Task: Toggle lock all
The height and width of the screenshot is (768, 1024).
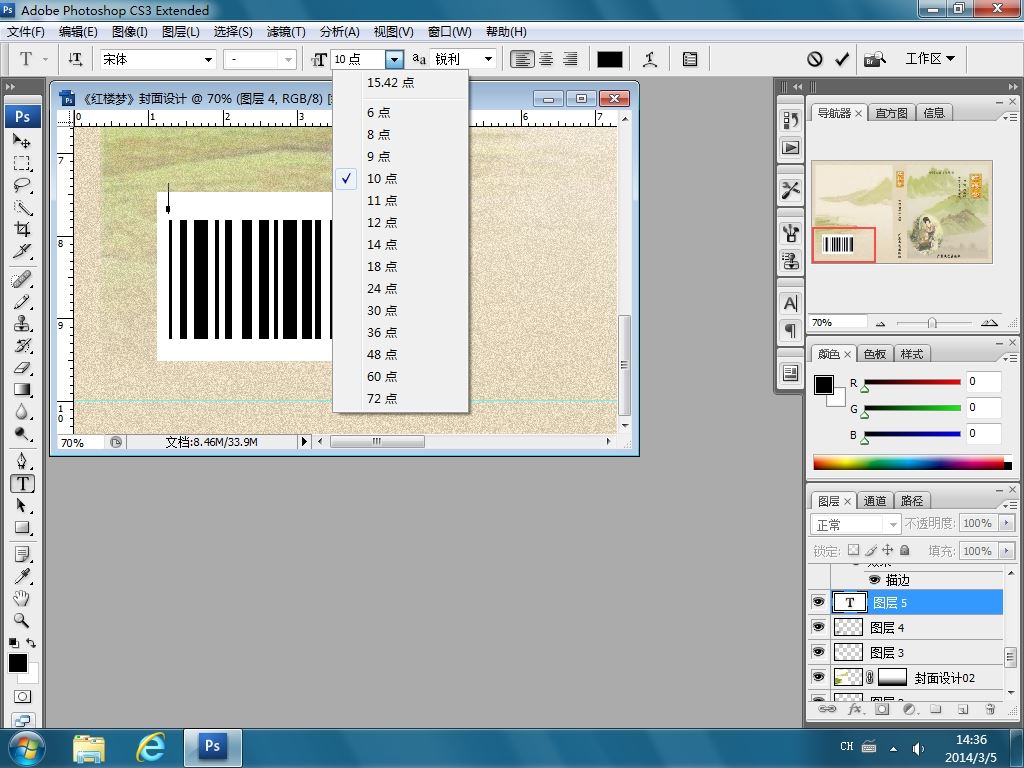Action: [x=904, y=551]
